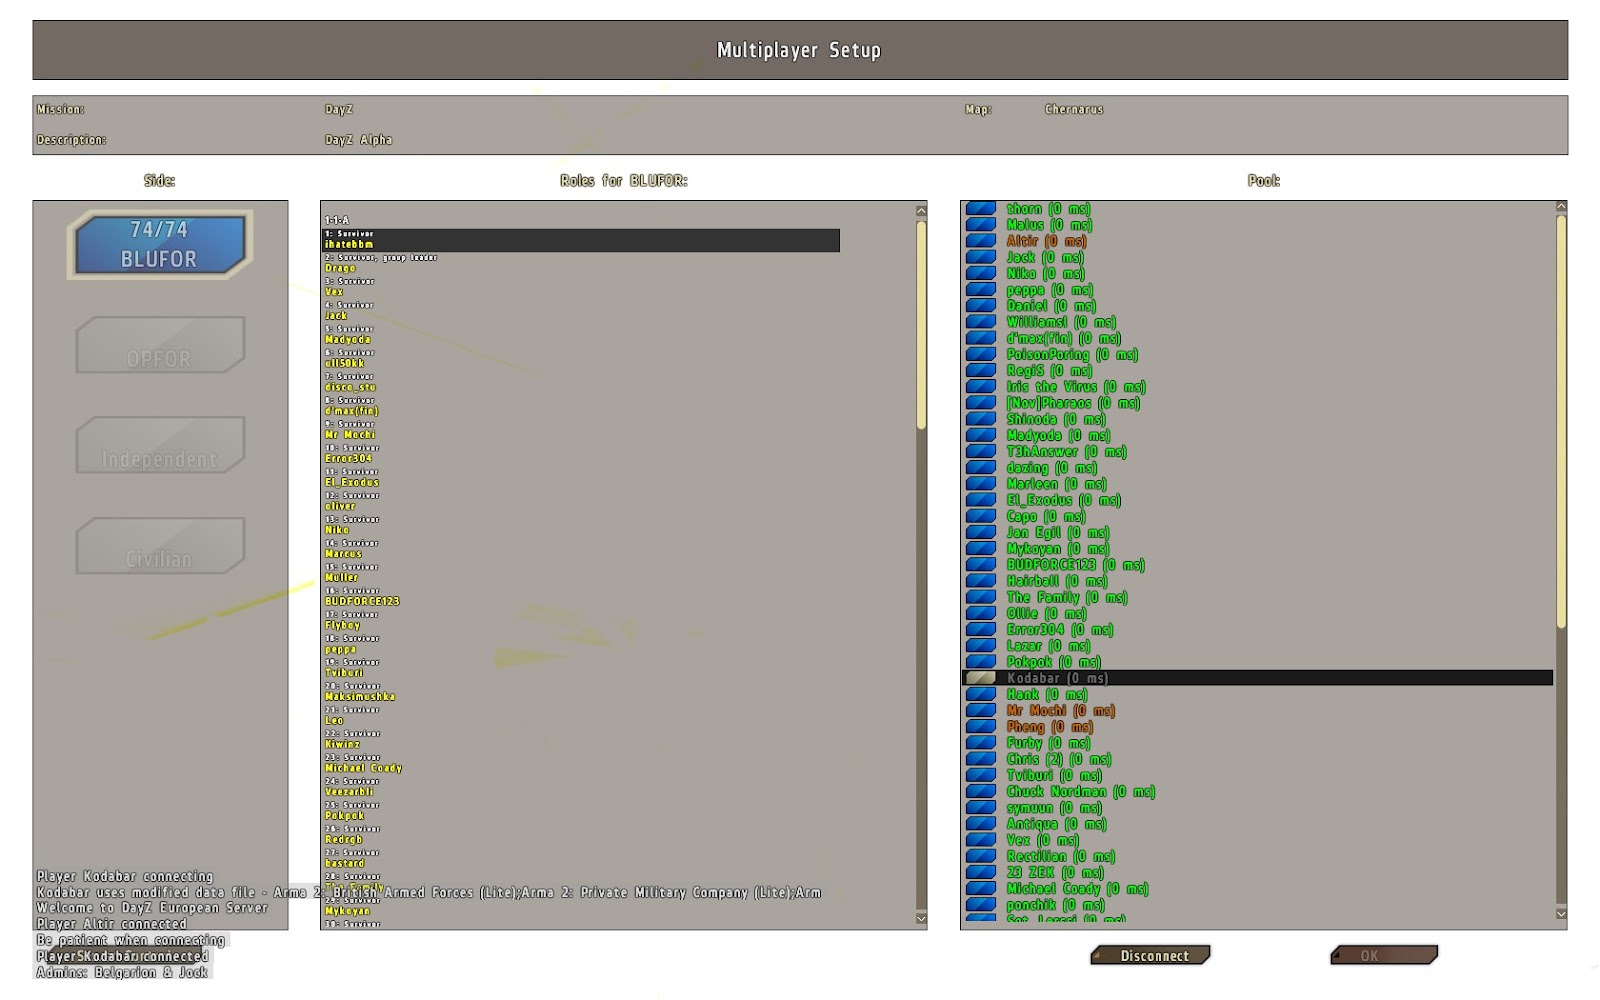Click the player icon beside Michael Coady

point(978,888)
